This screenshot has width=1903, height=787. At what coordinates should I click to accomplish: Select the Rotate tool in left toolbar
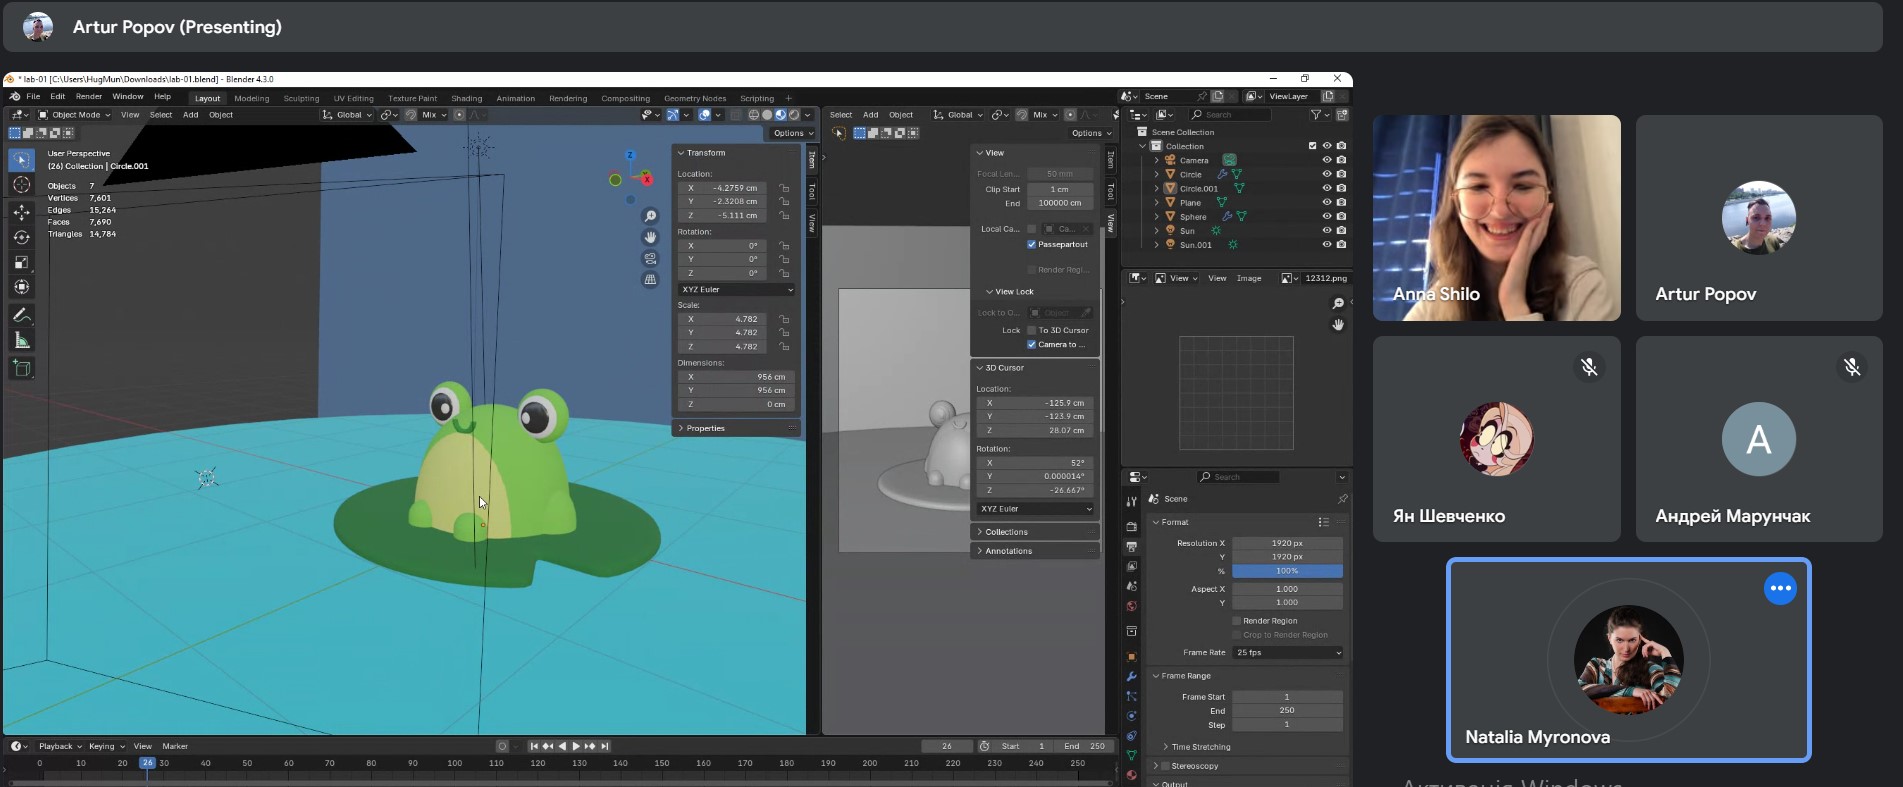point(21,237)
